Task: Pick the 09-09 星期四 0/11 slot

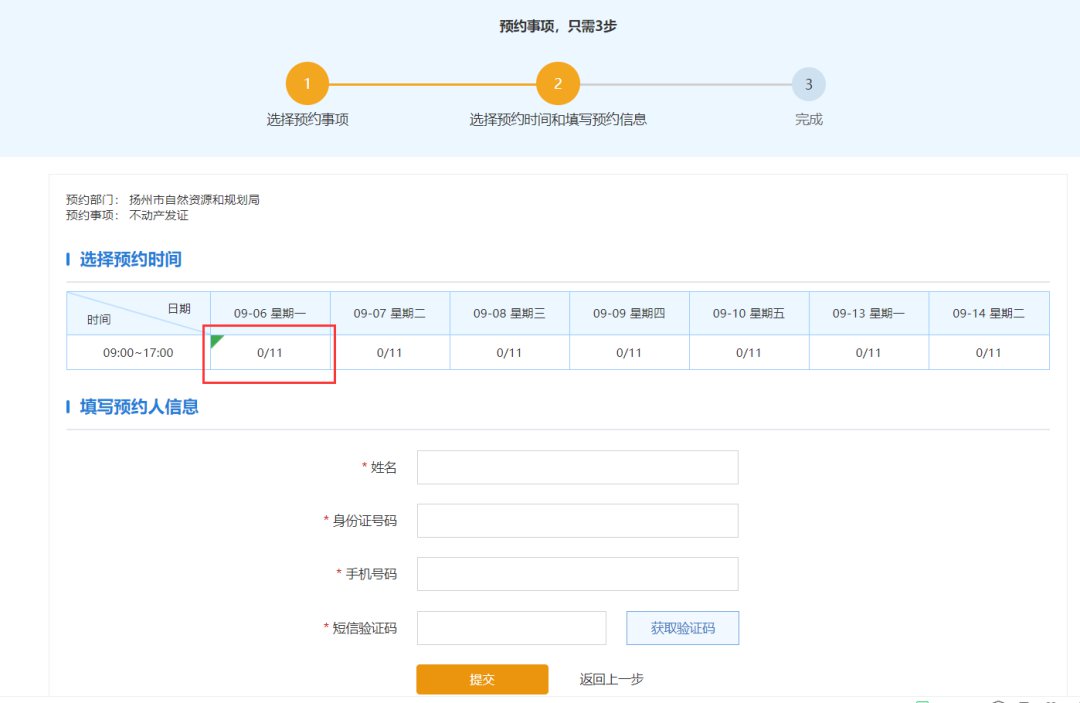Action: coord(629,353)
